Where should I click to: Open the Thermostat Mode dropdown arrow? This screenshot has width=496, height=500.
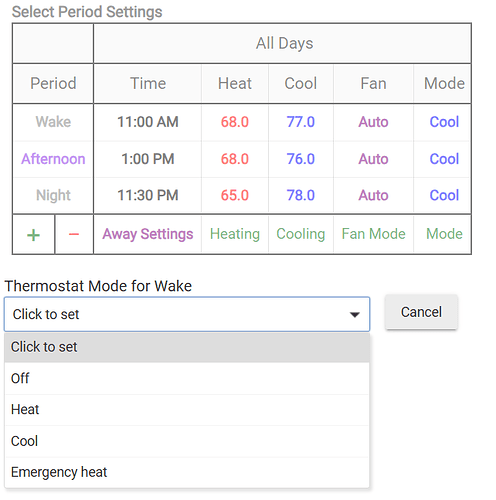pos(354,314)
